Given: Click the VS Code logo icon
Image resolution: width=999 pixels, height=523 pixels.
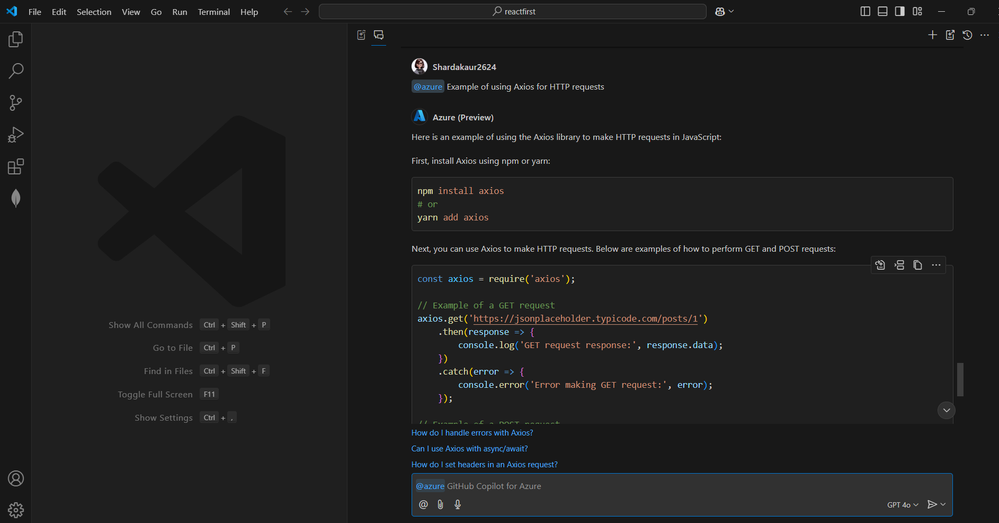Looking at the screenshot, I should (11, 11).
